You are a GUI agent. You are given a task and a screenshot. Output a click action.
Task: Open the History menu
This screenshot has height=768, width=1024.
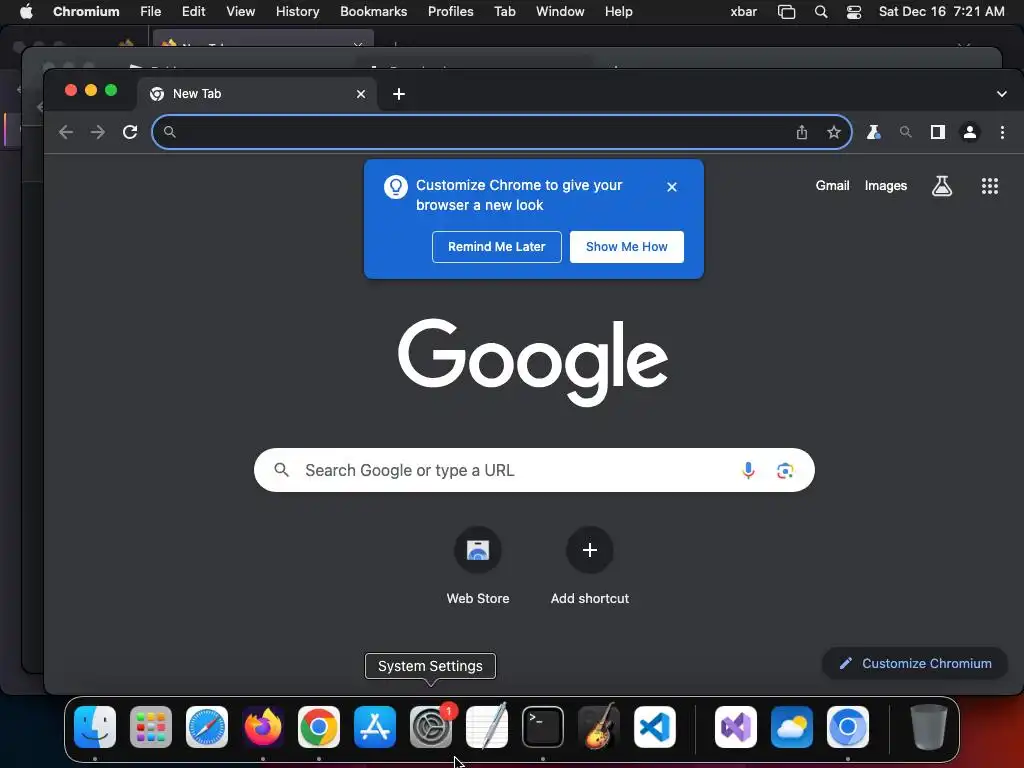[297, 12]
